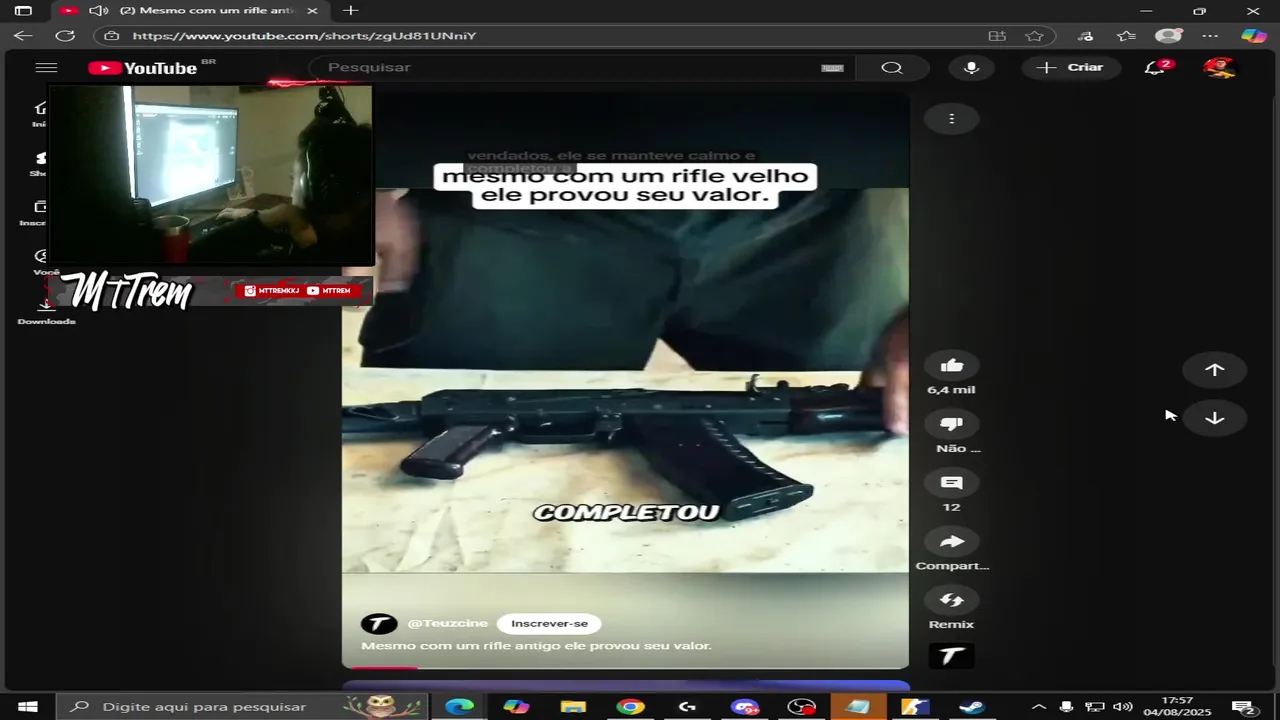Open the comments with 12 replies

click(951, 483)
